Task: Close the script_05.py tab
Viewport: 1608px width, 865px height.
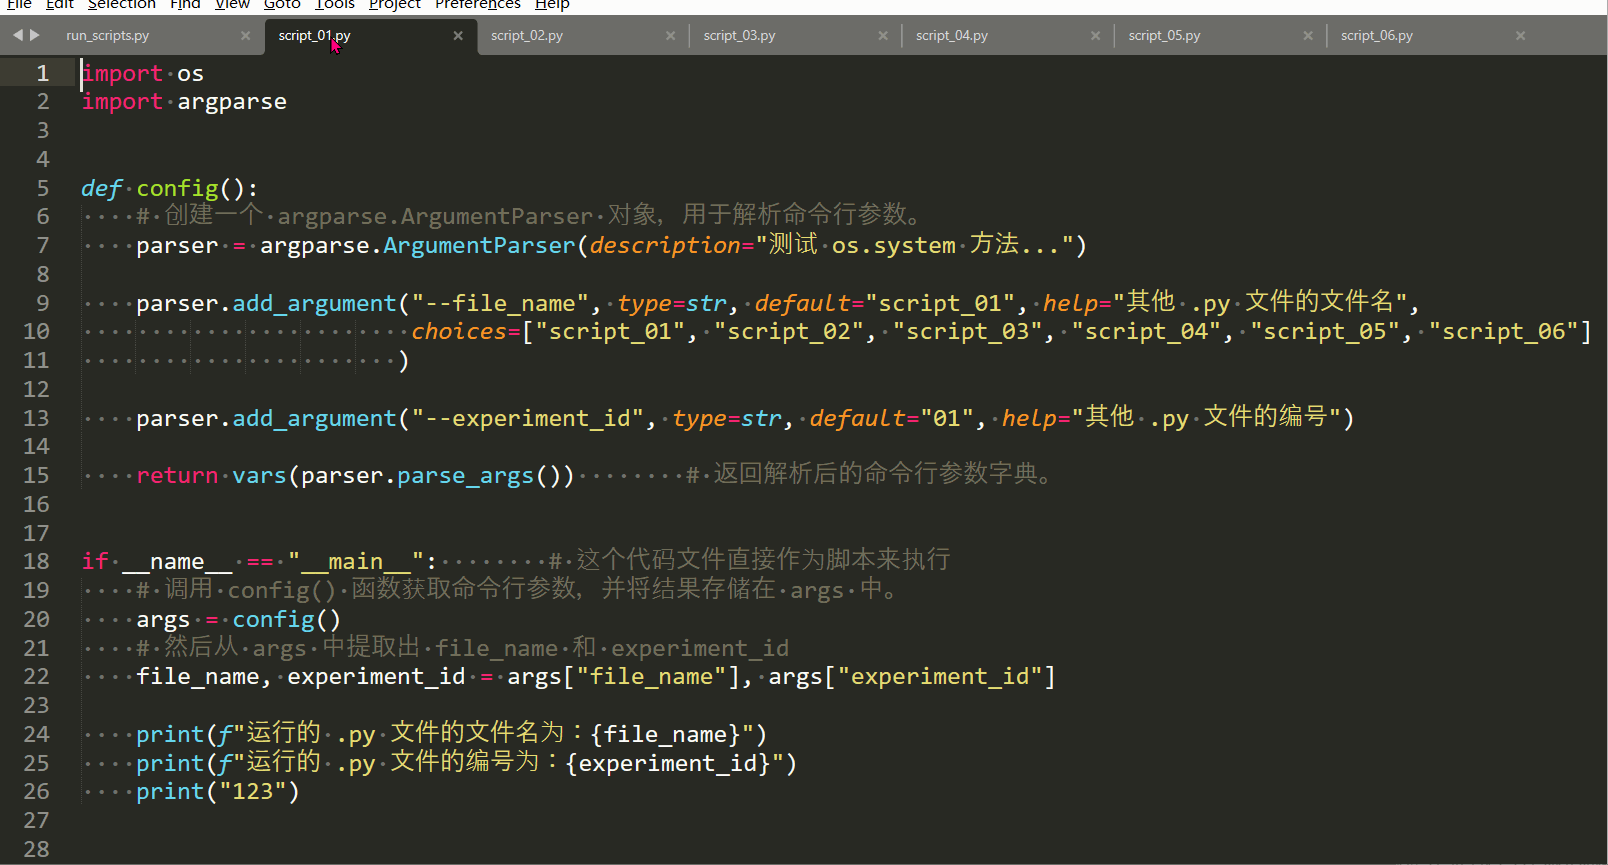Action: 1308,35
